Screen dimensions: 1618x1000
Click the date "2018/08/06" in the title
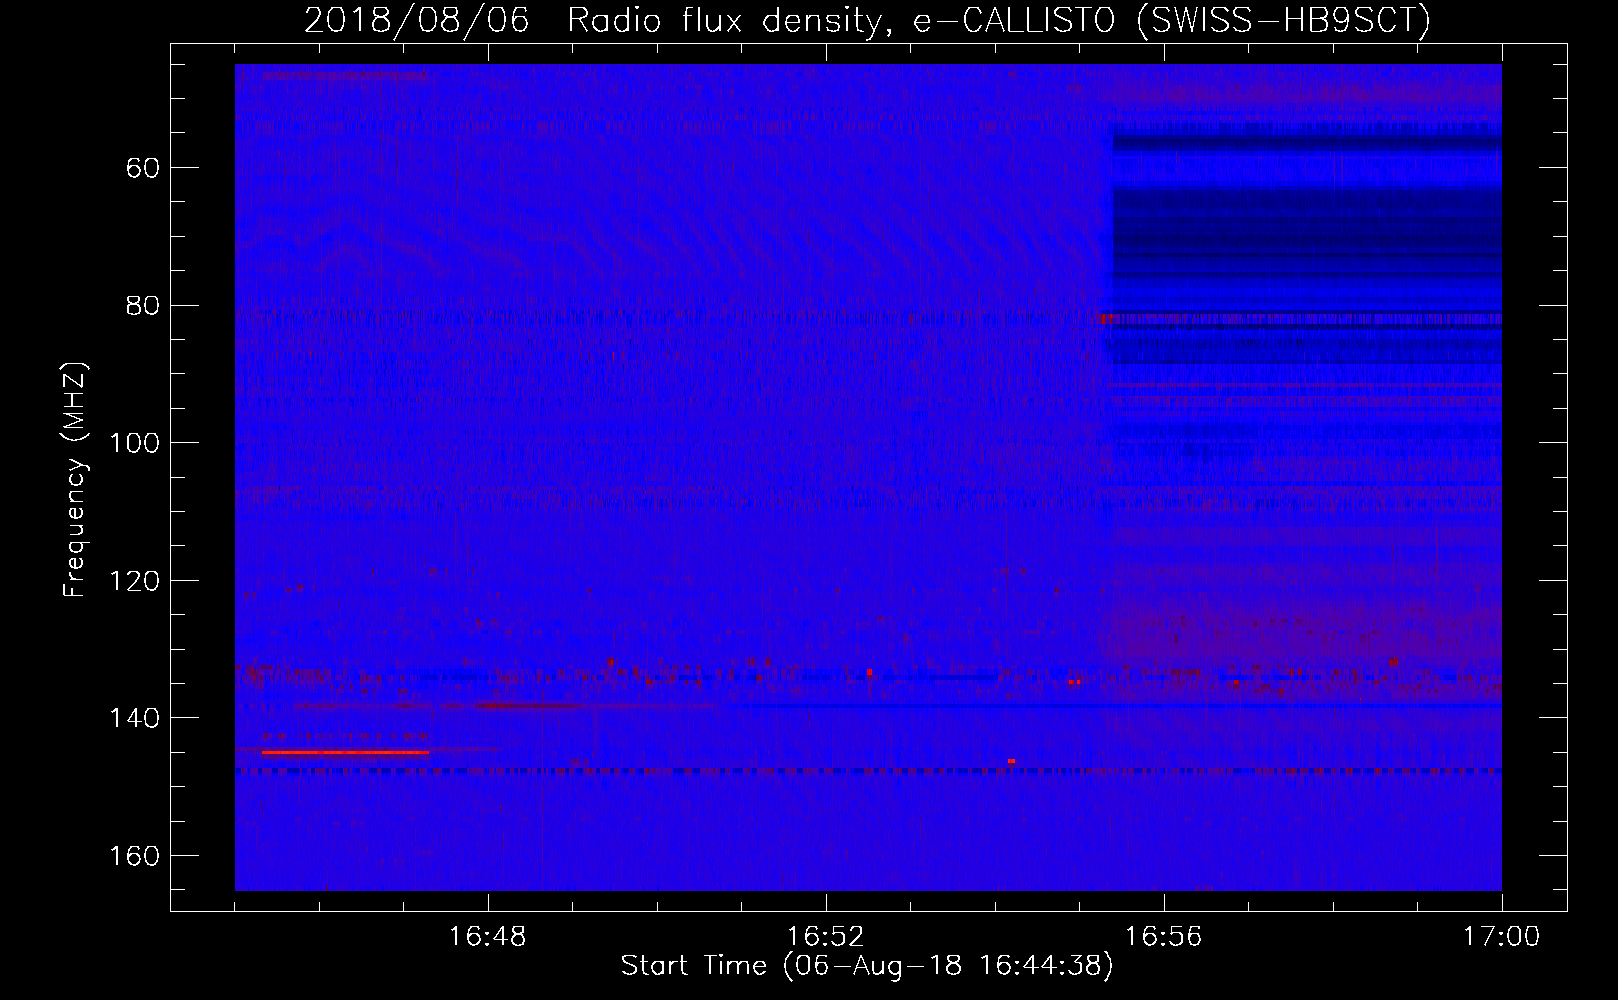[417, 20]
